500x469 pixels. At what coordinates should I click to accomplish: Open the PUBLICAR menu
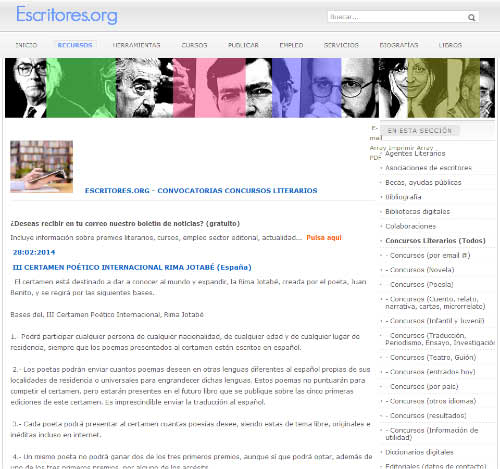tap(243, 45)
